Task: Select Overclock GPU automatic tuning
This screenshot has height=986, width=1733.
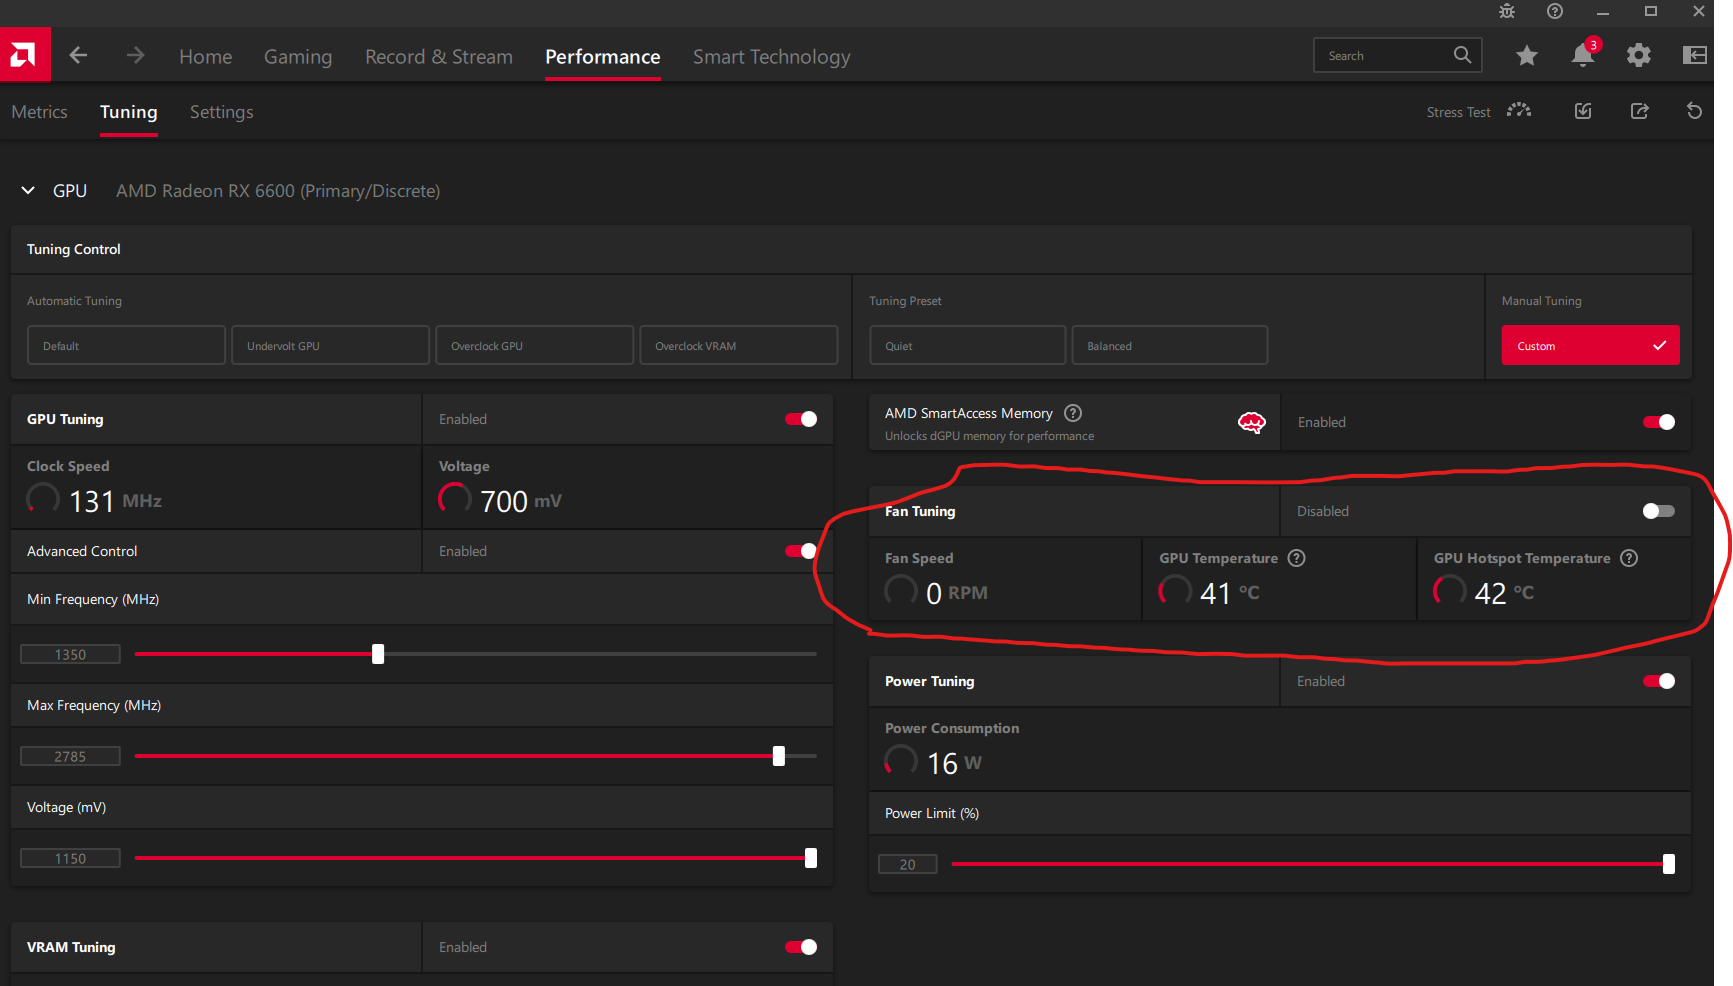Action: click(534, 345)
